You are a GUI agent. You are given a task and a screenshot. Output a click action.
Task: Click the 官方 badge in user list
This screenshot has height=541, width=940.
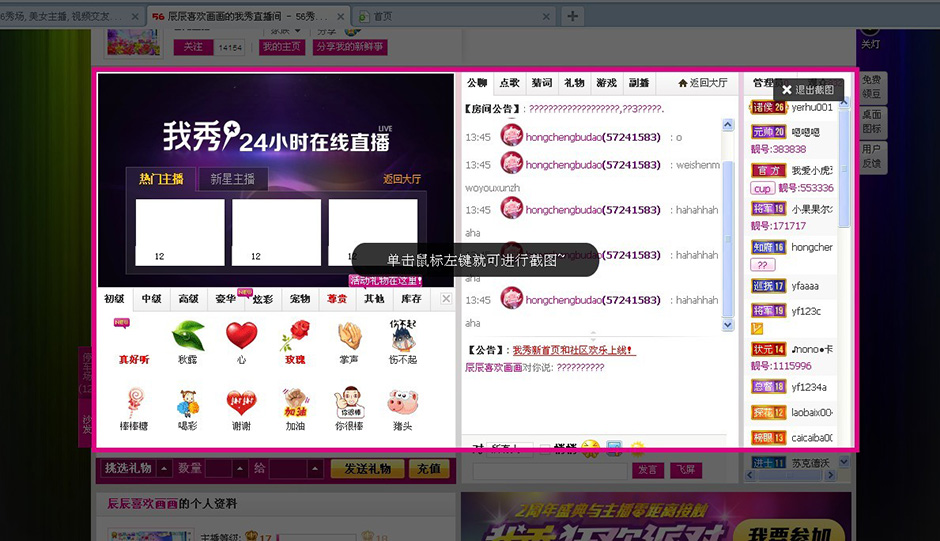point(768,170)
